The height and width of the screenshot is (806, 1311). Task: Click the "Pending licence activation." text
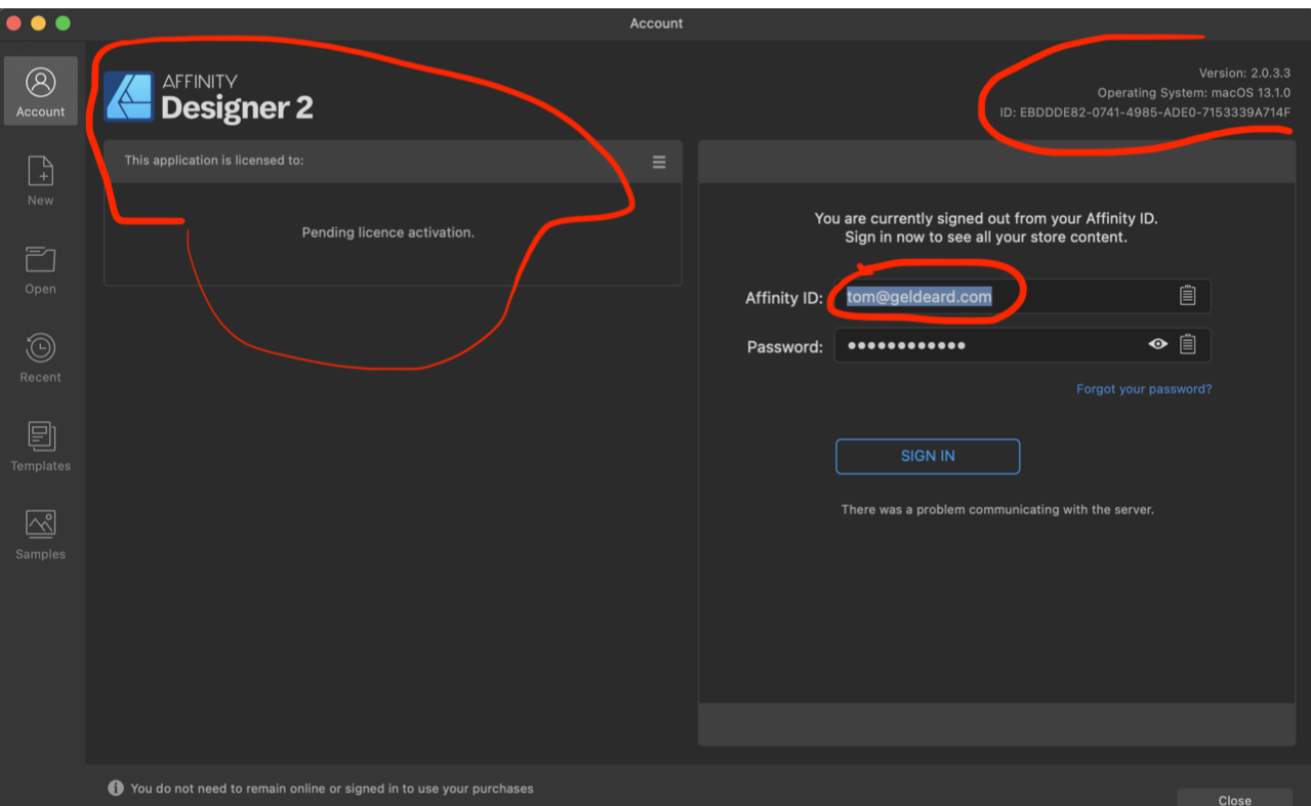point(388,232)
